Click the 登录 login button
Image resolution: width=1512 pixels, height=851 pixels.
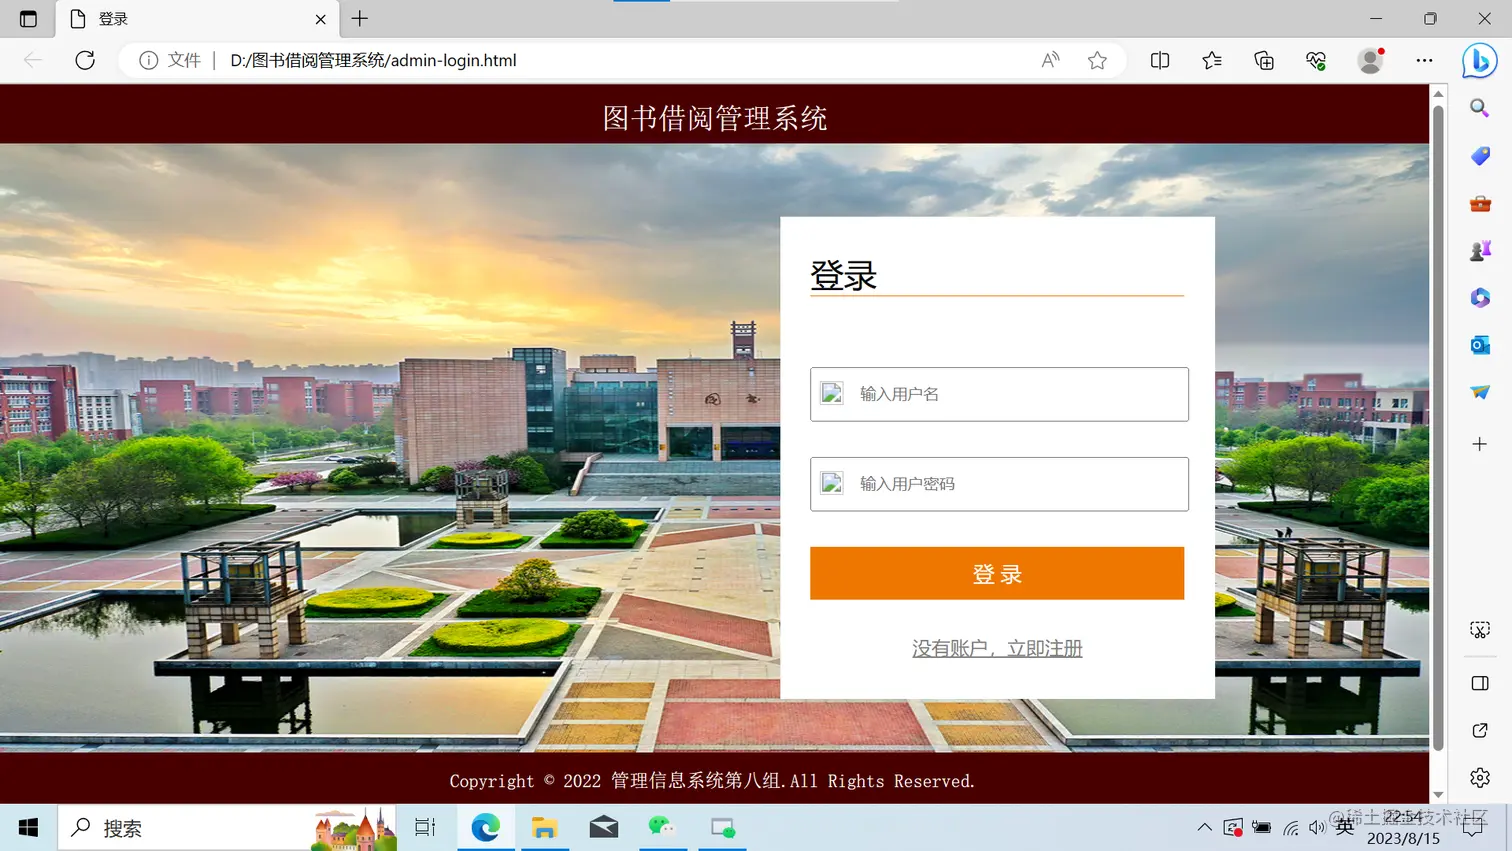[996, 573]
